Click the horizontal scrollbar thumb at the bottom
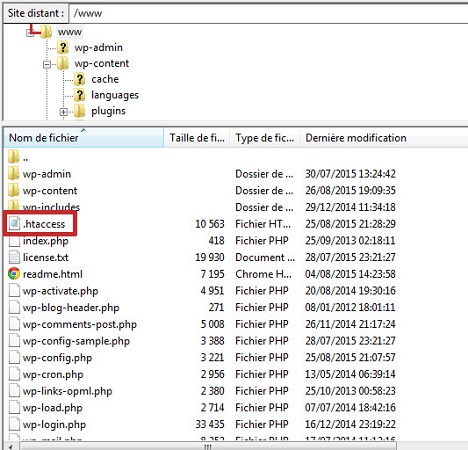 pyautogui.click(x=208, y=446)
